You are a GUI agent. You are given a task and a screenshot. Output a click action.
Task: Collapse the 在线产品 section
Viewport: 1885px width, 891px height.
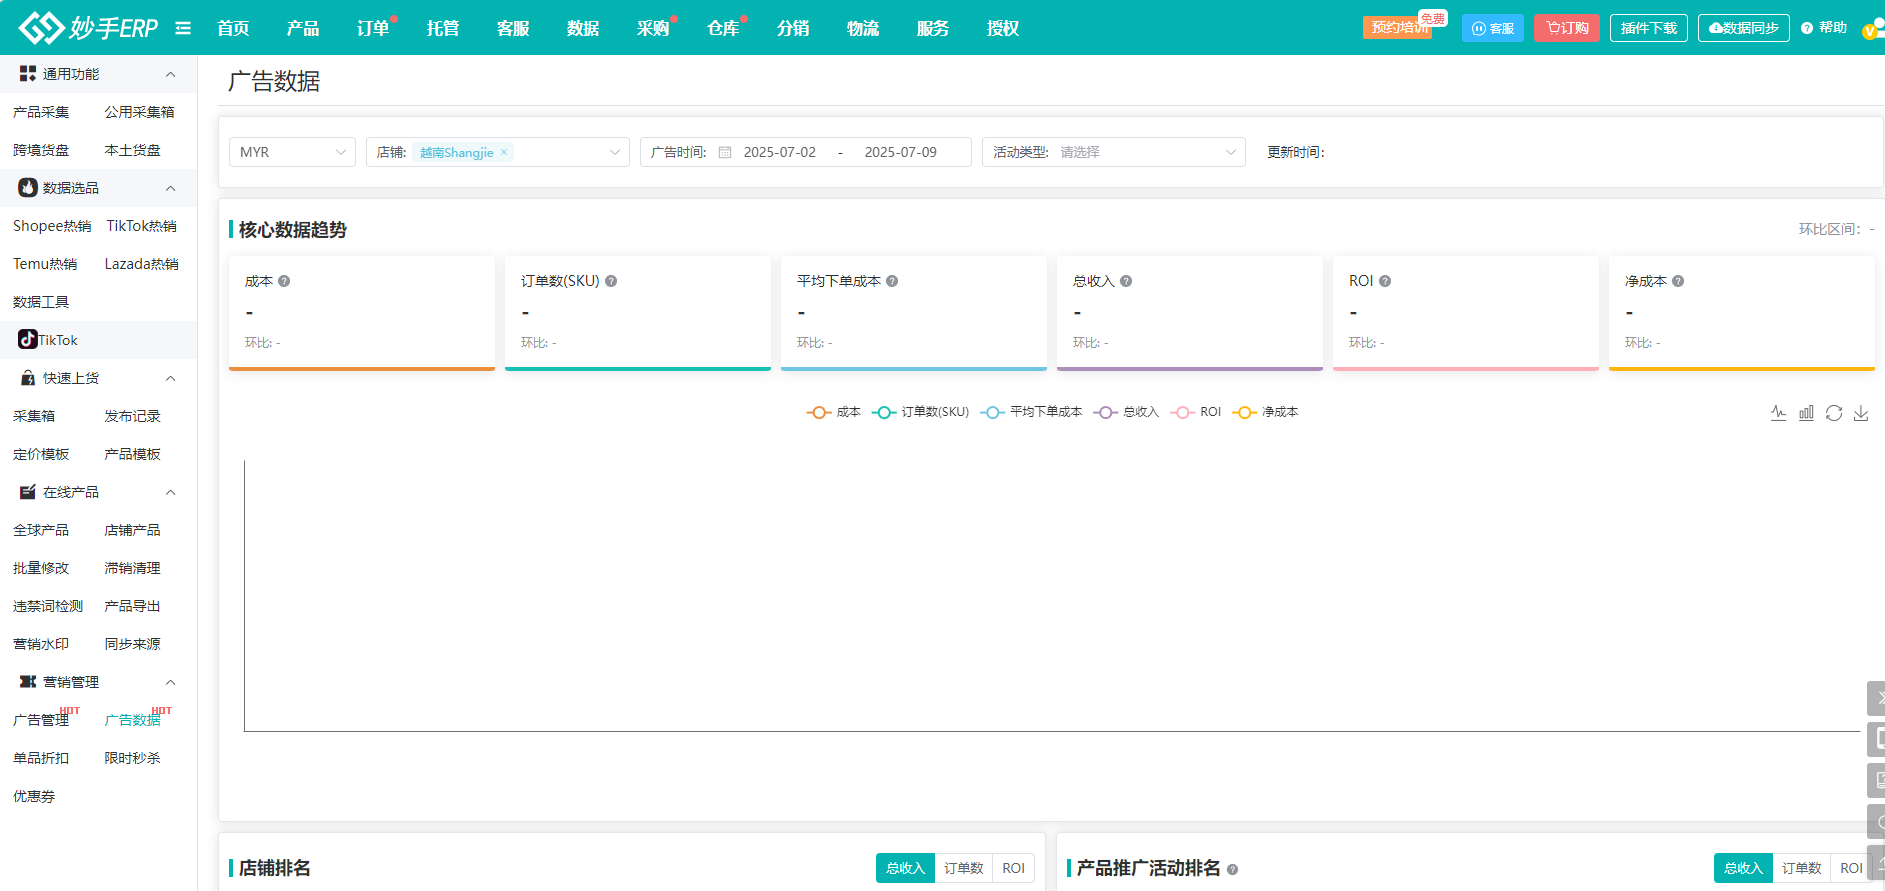[x=170, y=492]
